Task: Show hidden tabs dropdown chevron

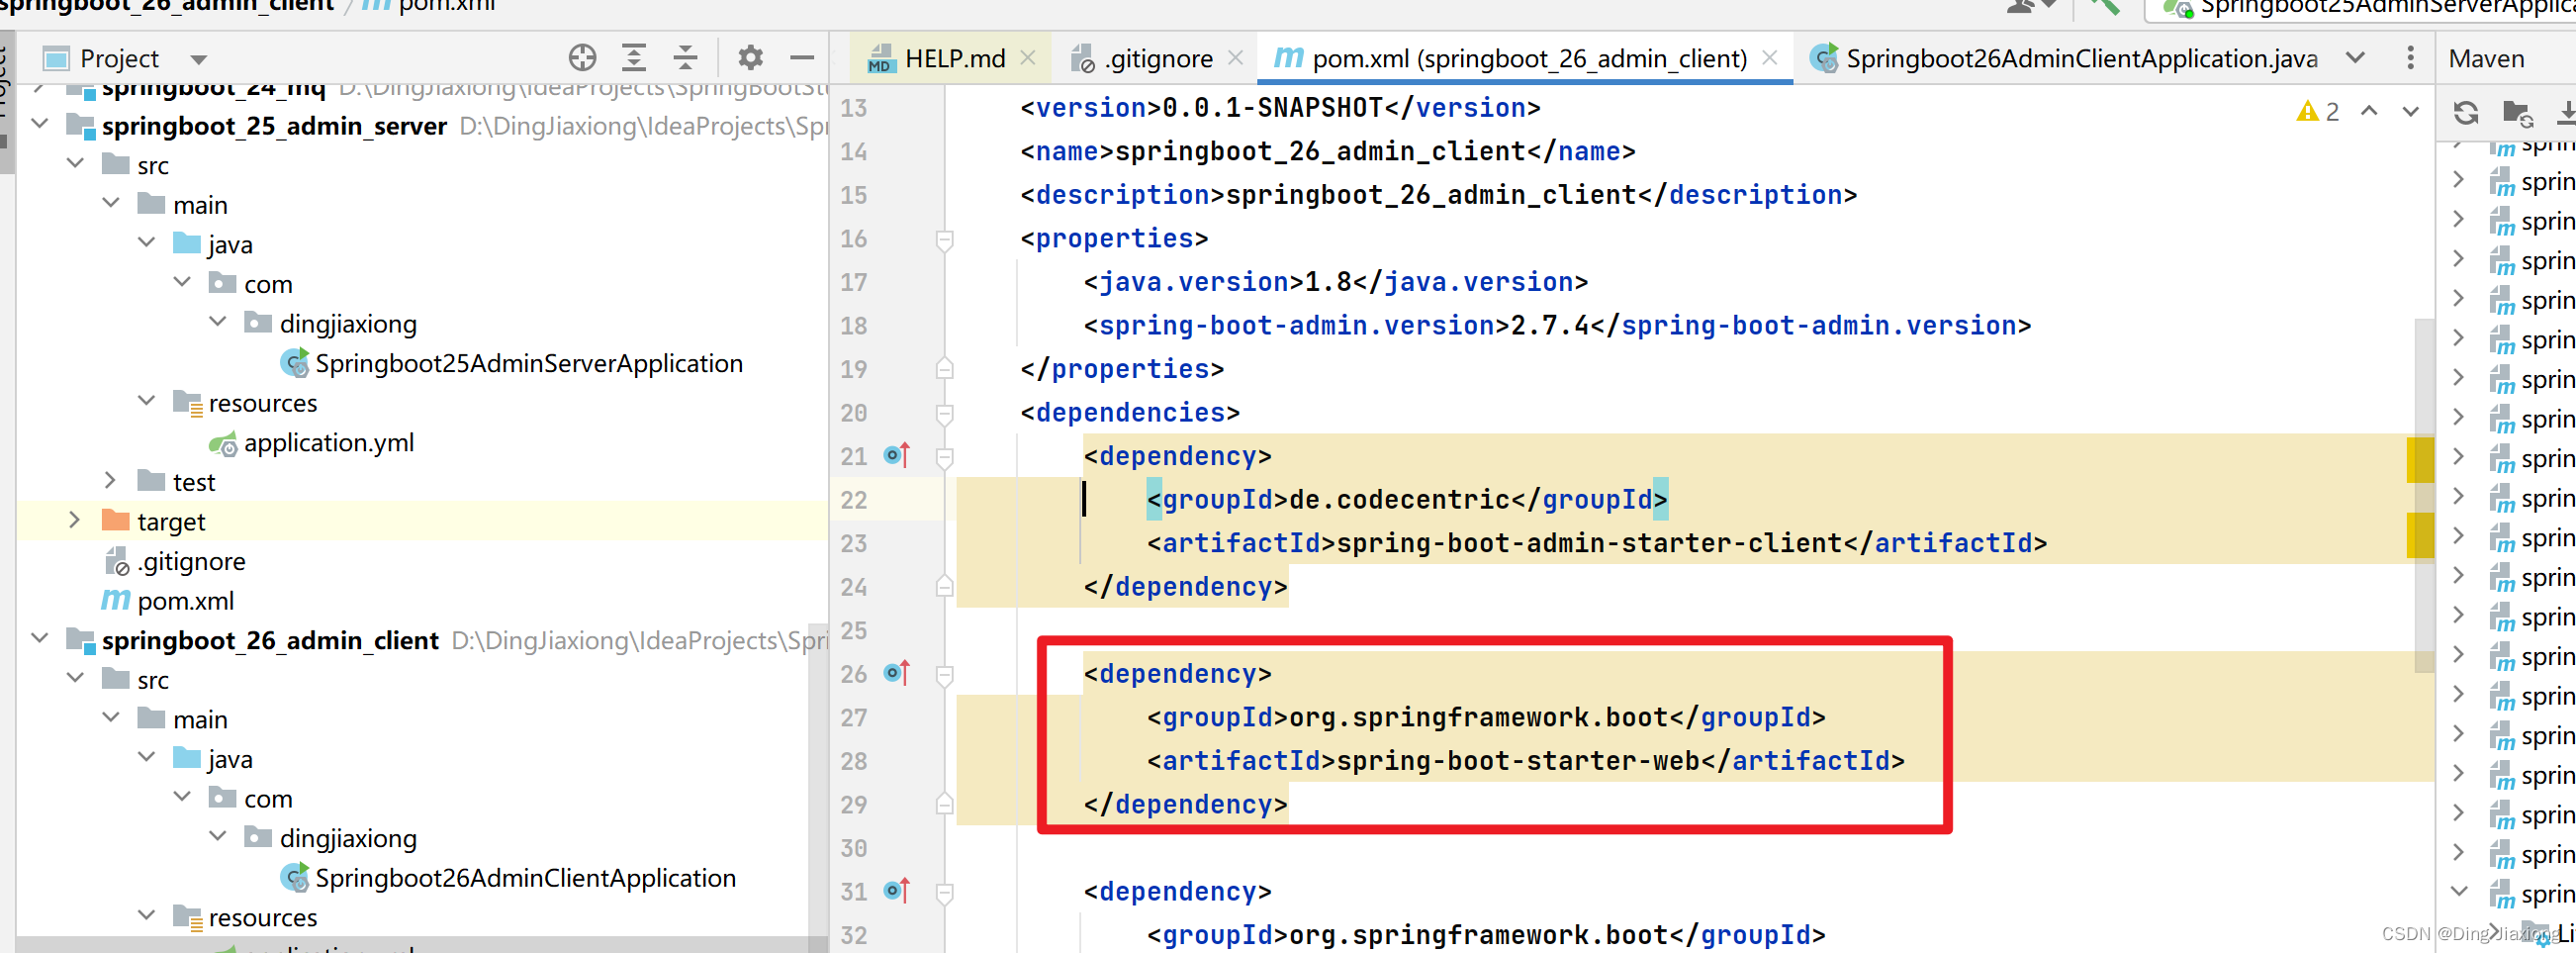Action: point(2355,58)
